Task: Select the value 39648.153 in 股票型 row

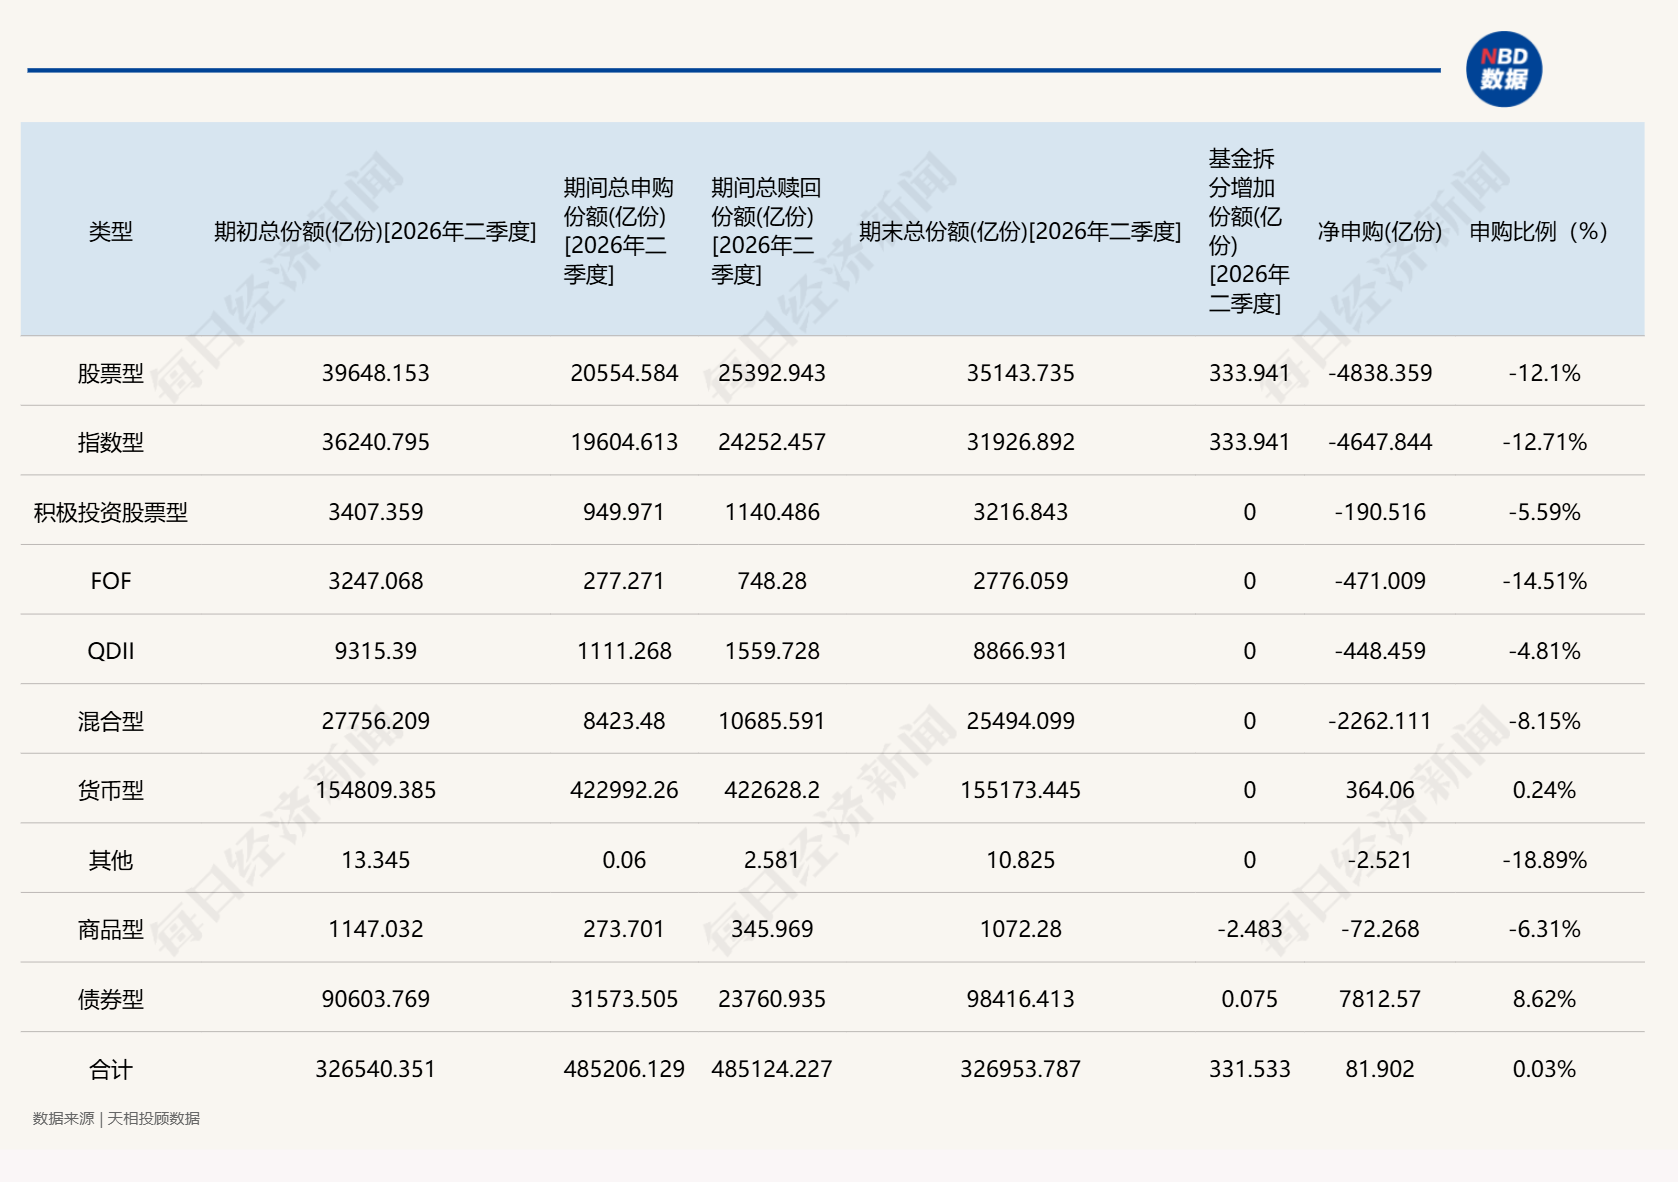Action: [x=376, y=373]
